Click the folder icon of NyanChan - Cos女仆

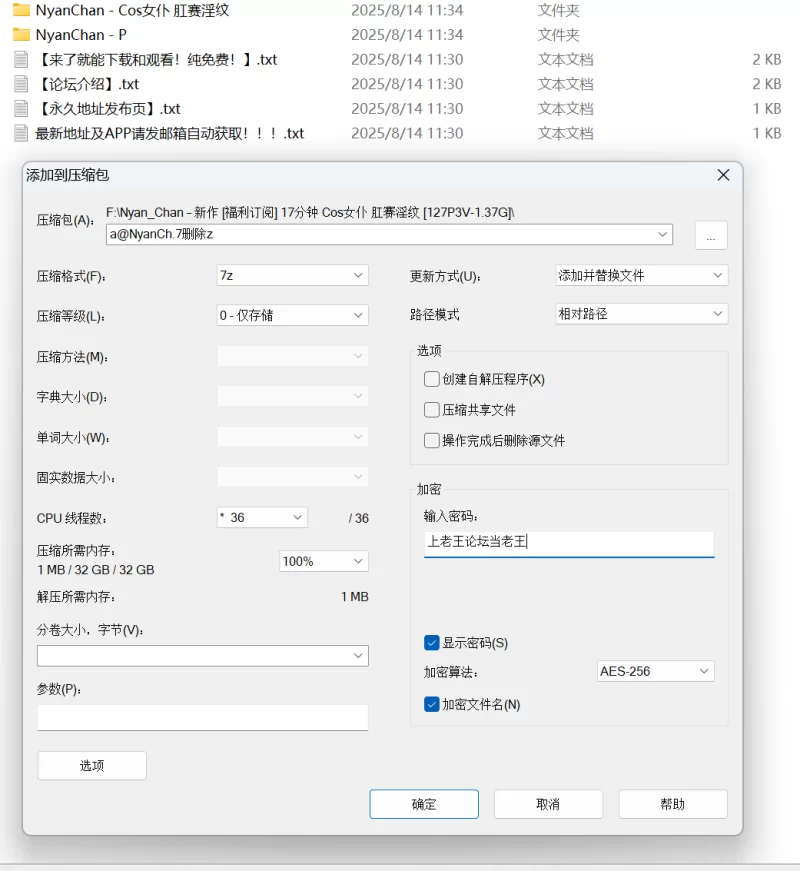click(21, 10)
